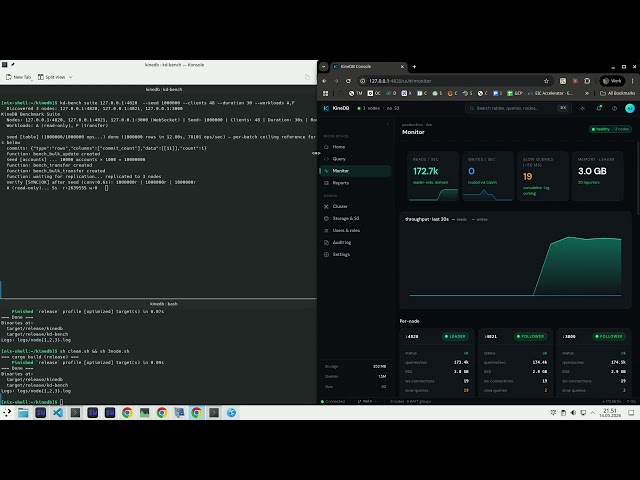Click the taskbar clock showing 21:51
The width and height of the screenshot is (640, 480).
point(610,413)
